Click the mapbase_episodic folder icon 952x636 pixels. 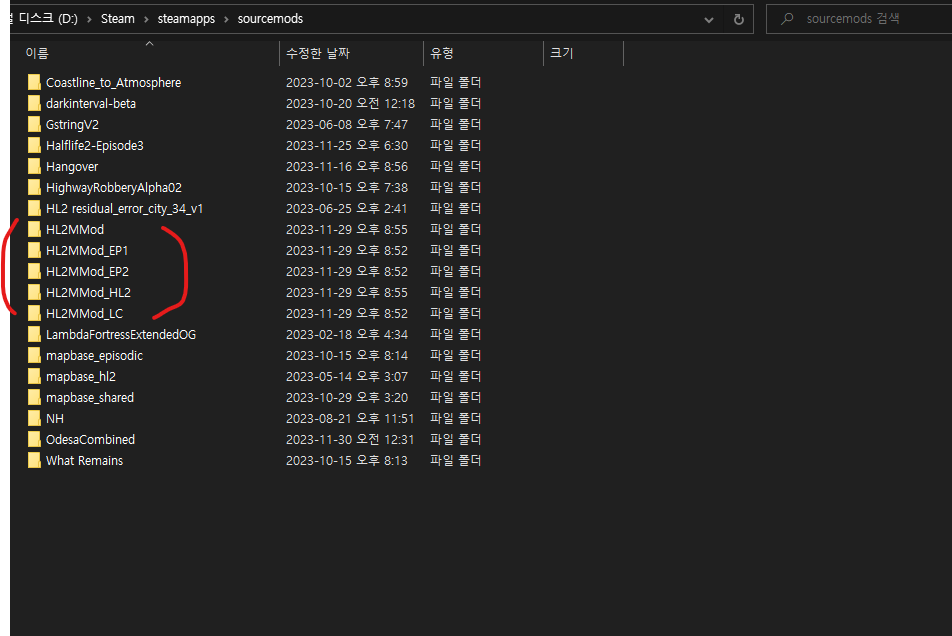pyautogui.click(x=34, y=356)
